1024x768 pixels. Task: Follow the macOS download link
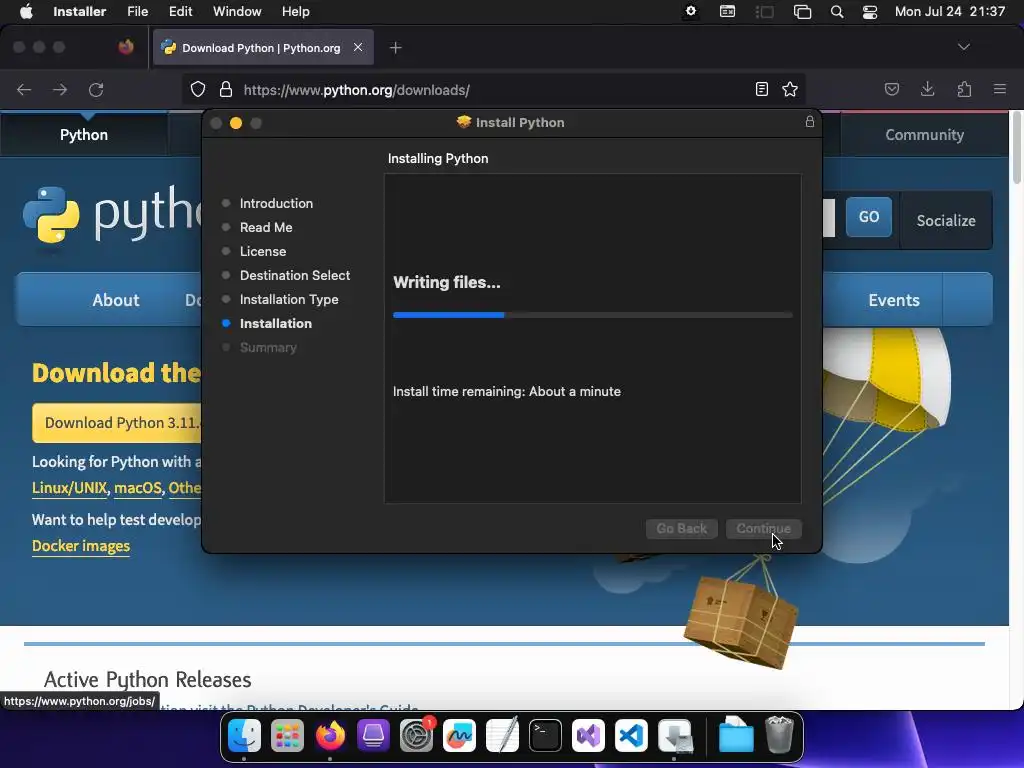(138, 488)
